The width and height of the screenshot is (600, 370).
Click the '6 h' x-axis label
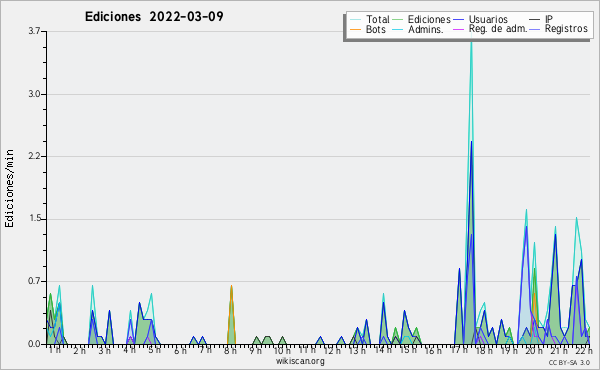point(180,351)
